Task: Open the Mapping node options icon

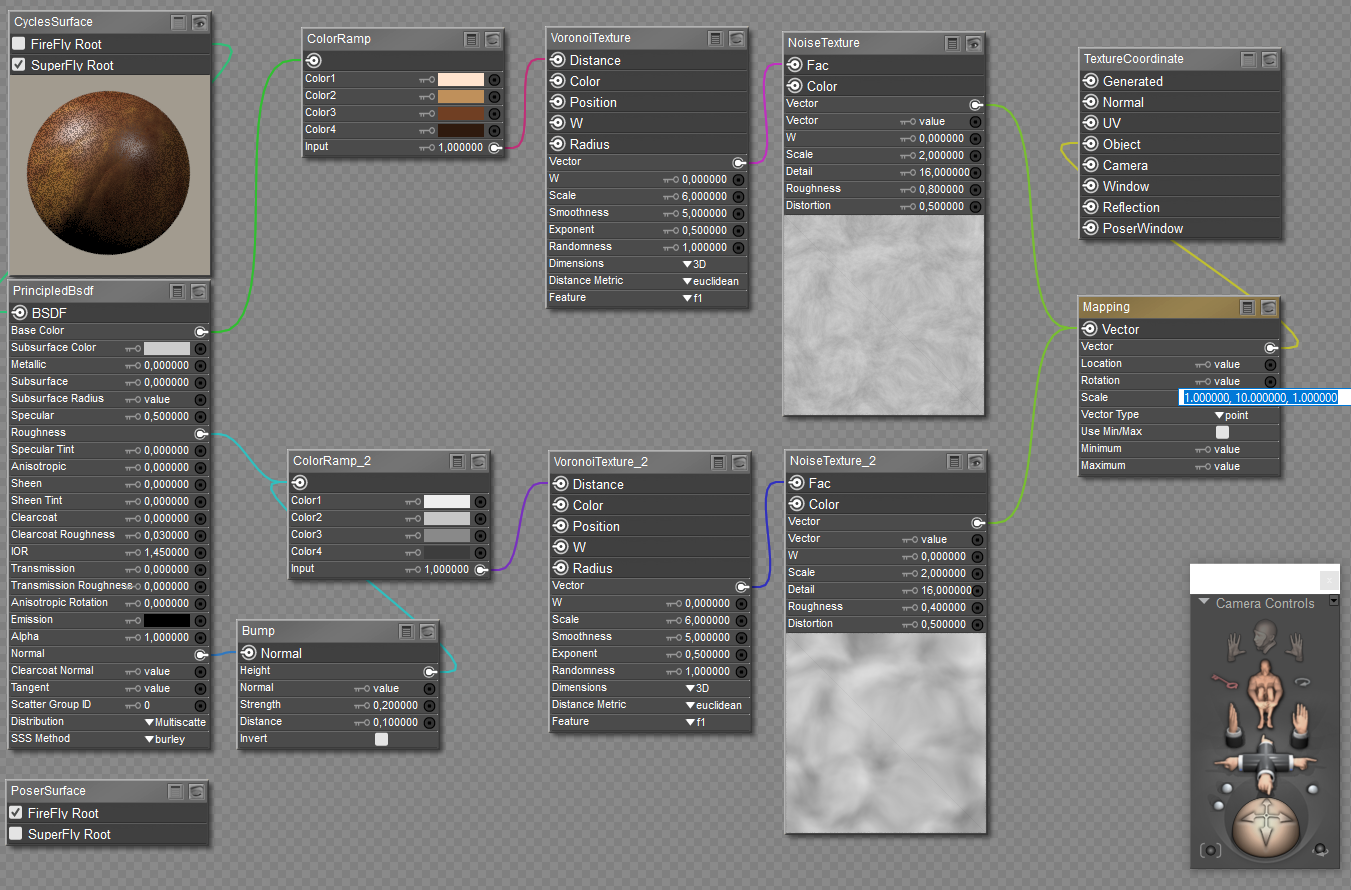Action: [x=1248, y=307]
